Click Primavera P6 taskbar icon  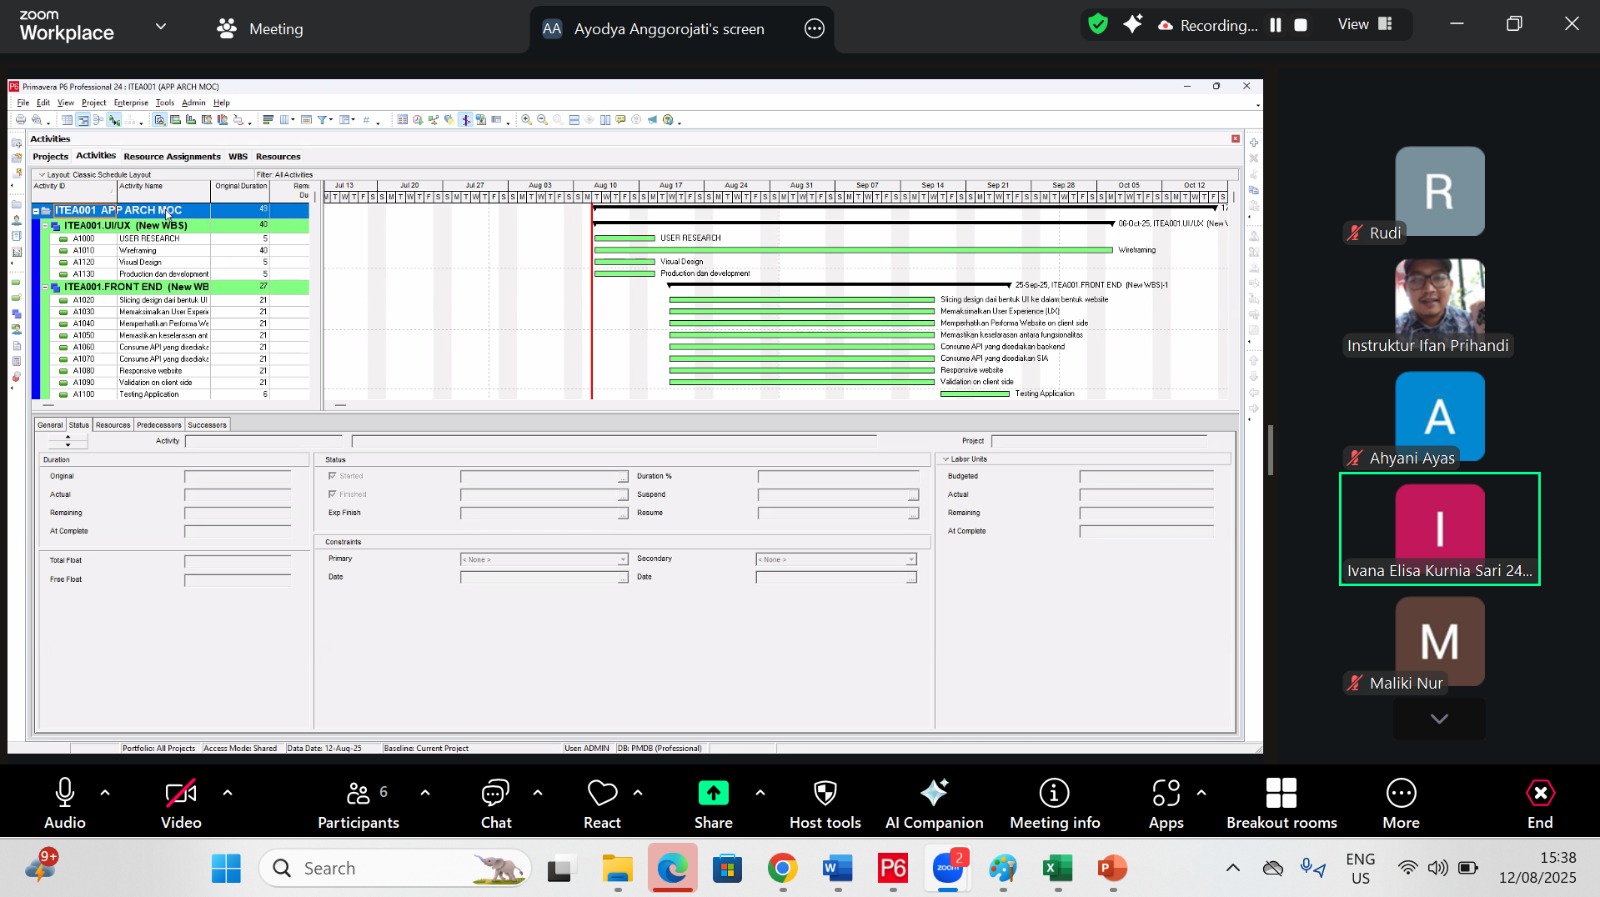pos(892,869)
